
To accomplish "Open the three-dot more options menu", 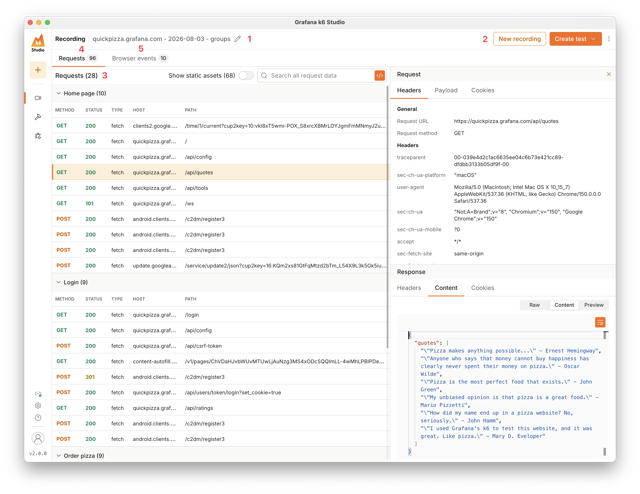I will [x=609, y=39].
